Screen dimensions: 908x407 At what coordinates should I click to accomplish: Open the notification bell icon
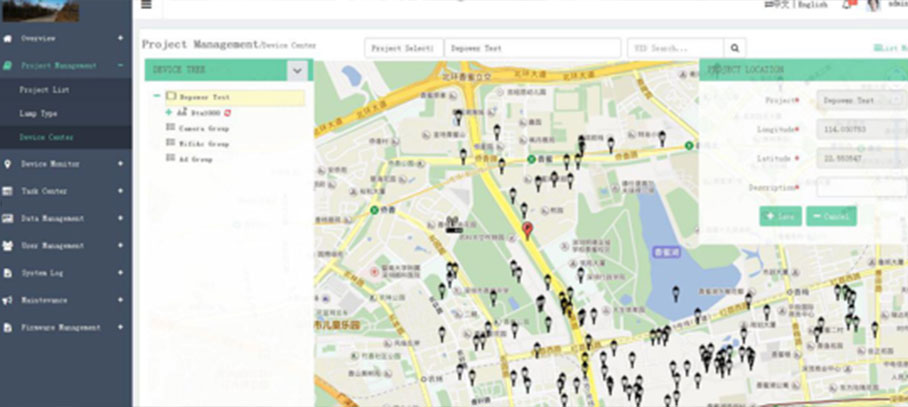848,5
